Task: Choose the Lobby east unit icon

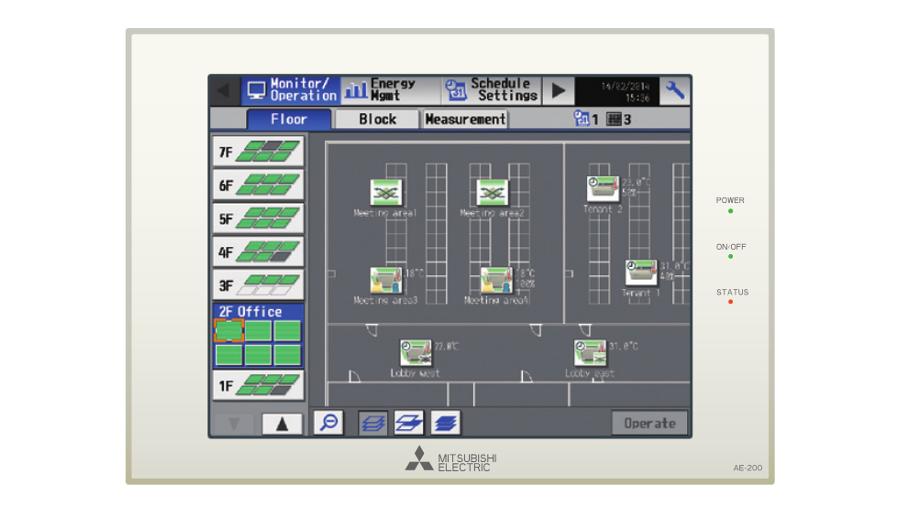Action: 590,352
